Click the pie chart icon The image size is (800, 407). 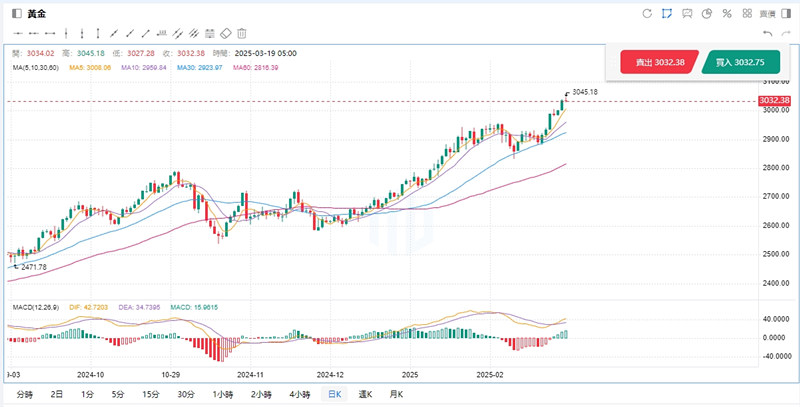[x=706, y=14]
